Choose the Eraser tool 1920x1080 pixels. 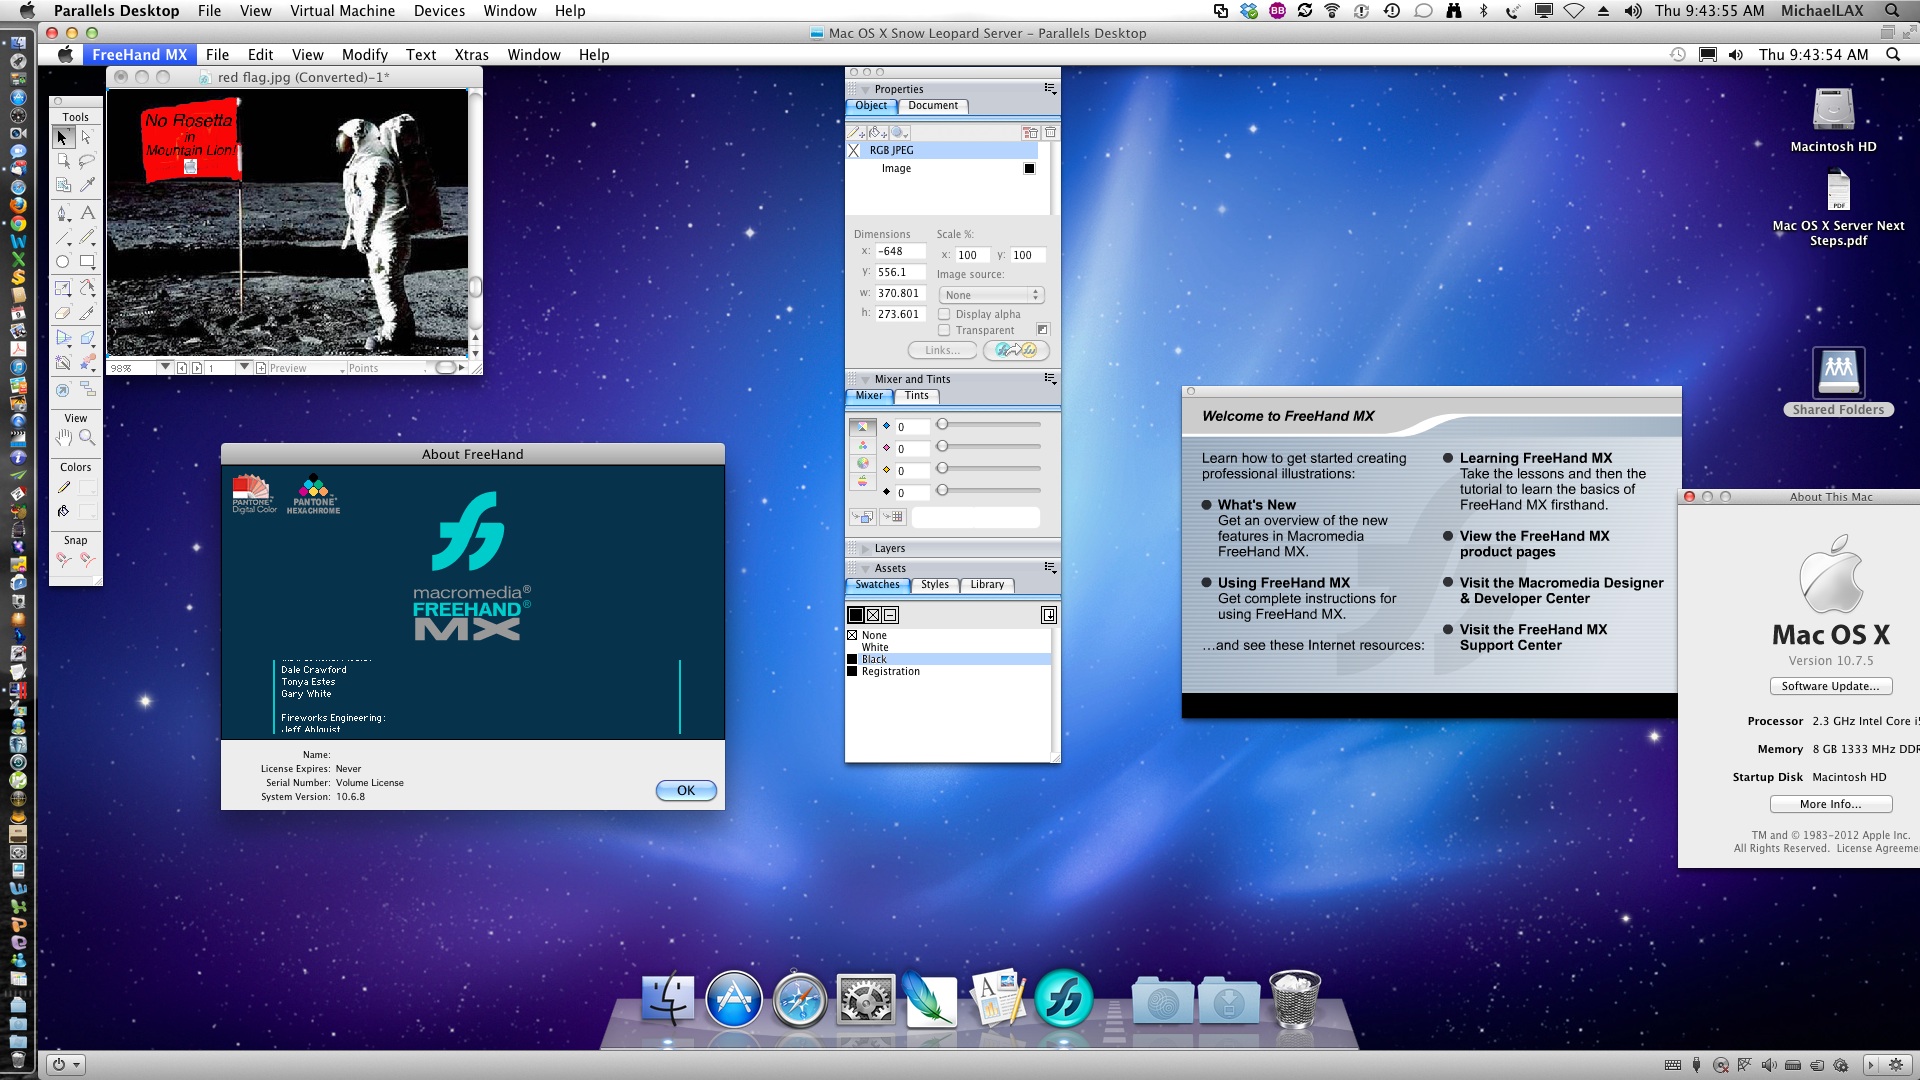coord(63,313)
